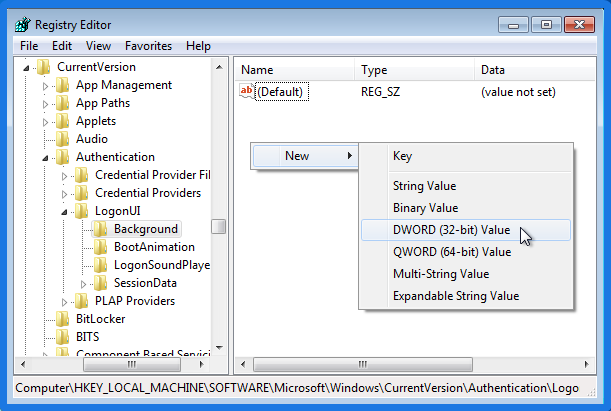Screen dimensions: 611x411
Task: Click the values pane scroll left arrow
Action: [x=244, y=365]
